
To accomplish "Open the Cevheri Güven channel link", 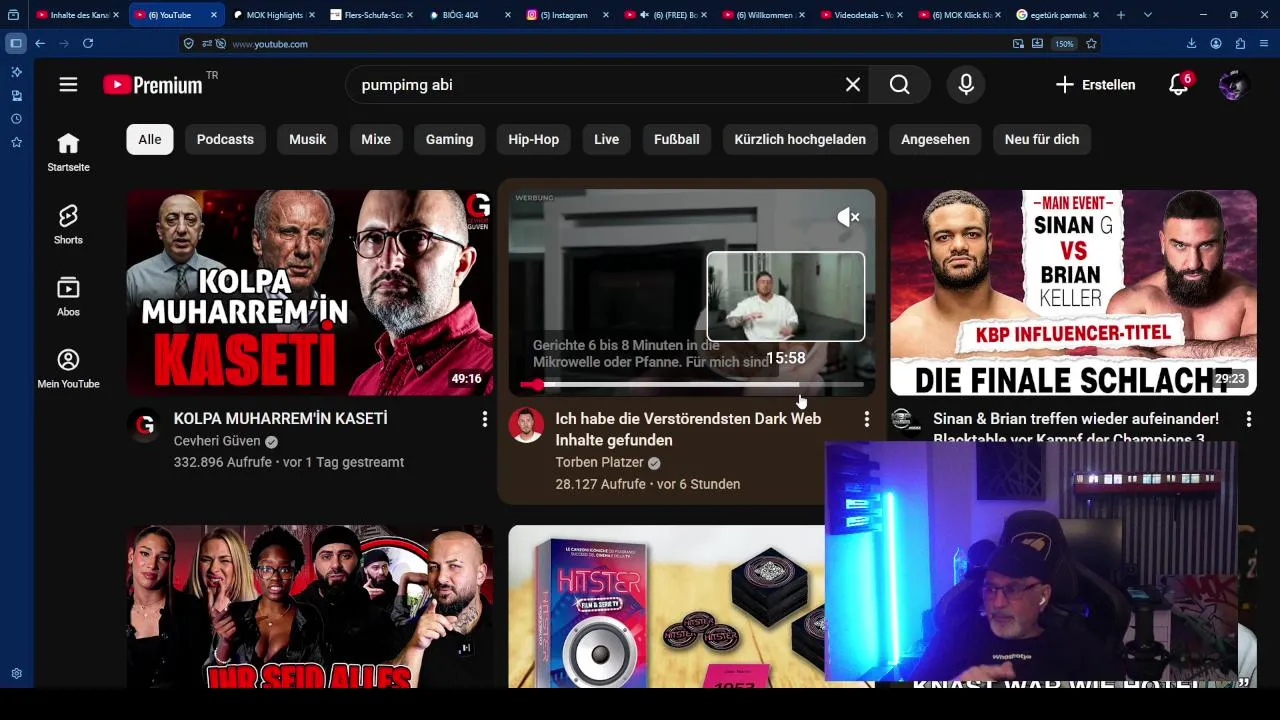I will click(x=217, y=441).
